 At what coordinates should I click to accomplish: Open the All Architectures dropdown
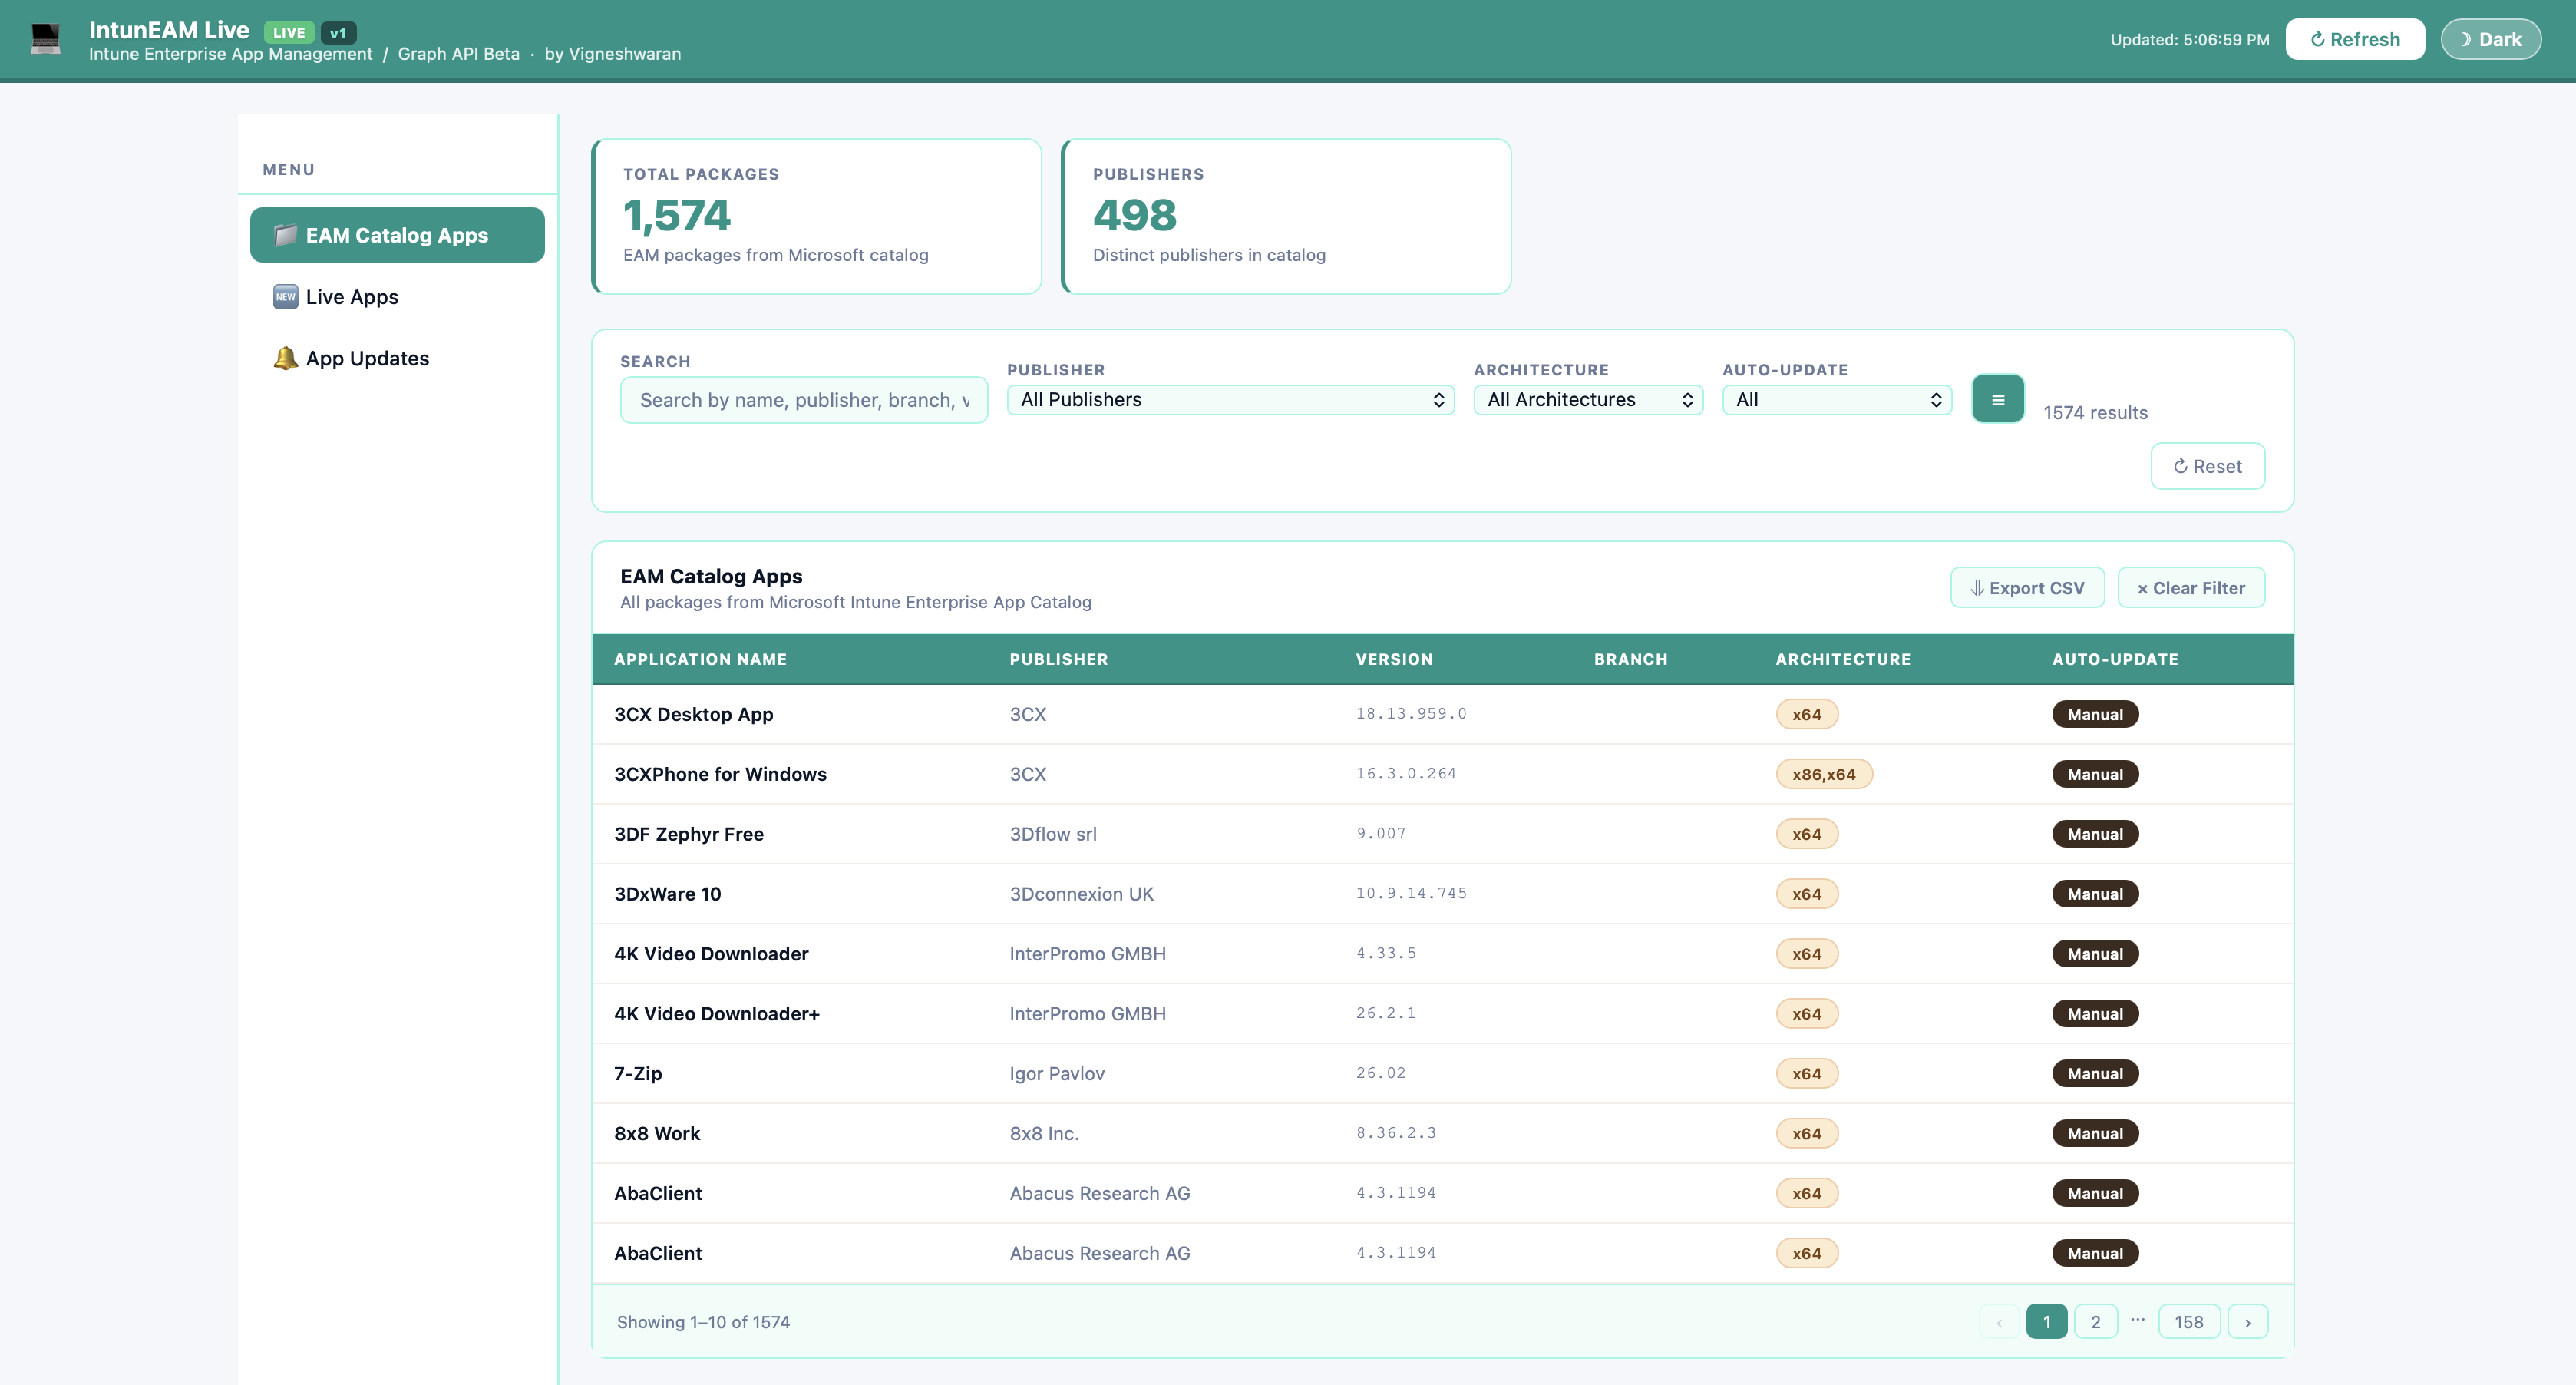1588,399
